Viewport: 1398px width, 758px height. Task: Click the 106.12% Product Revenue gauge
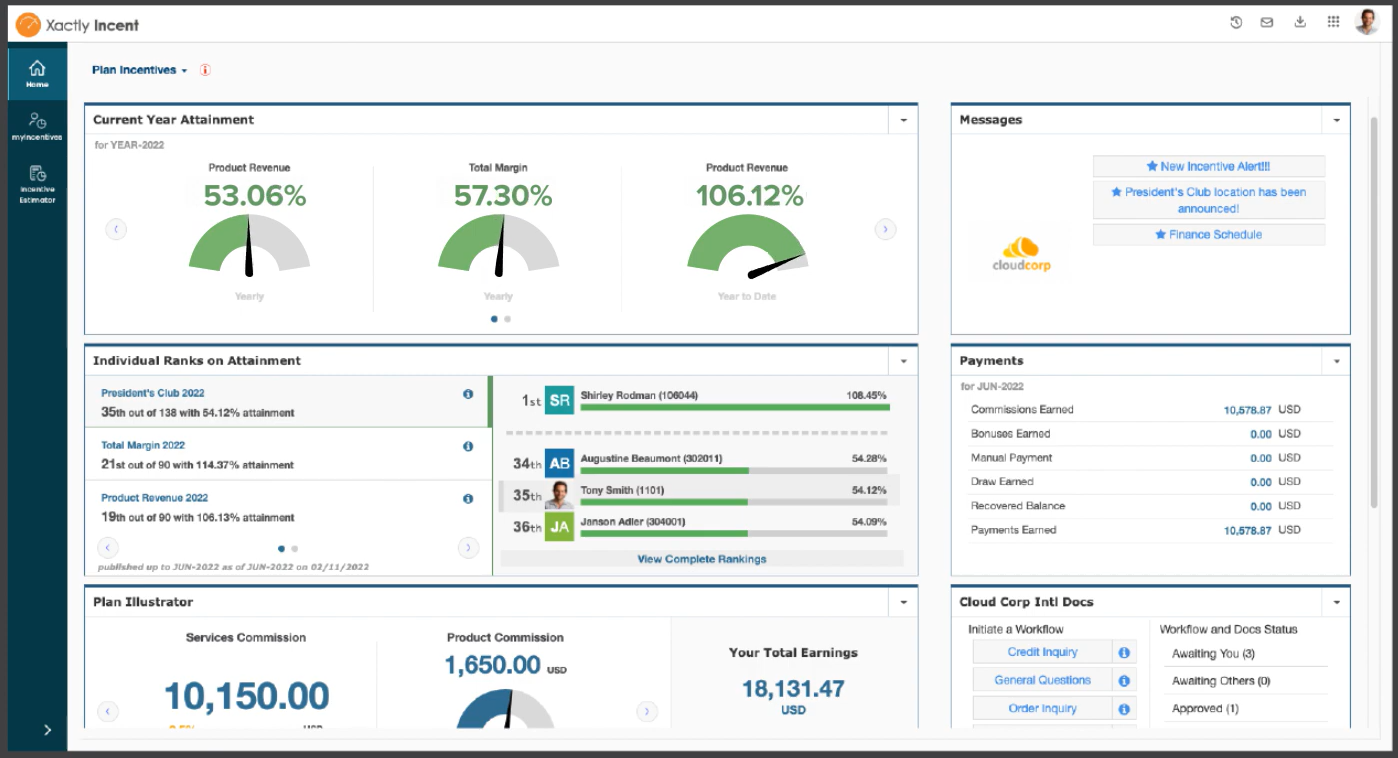point(747,246)
